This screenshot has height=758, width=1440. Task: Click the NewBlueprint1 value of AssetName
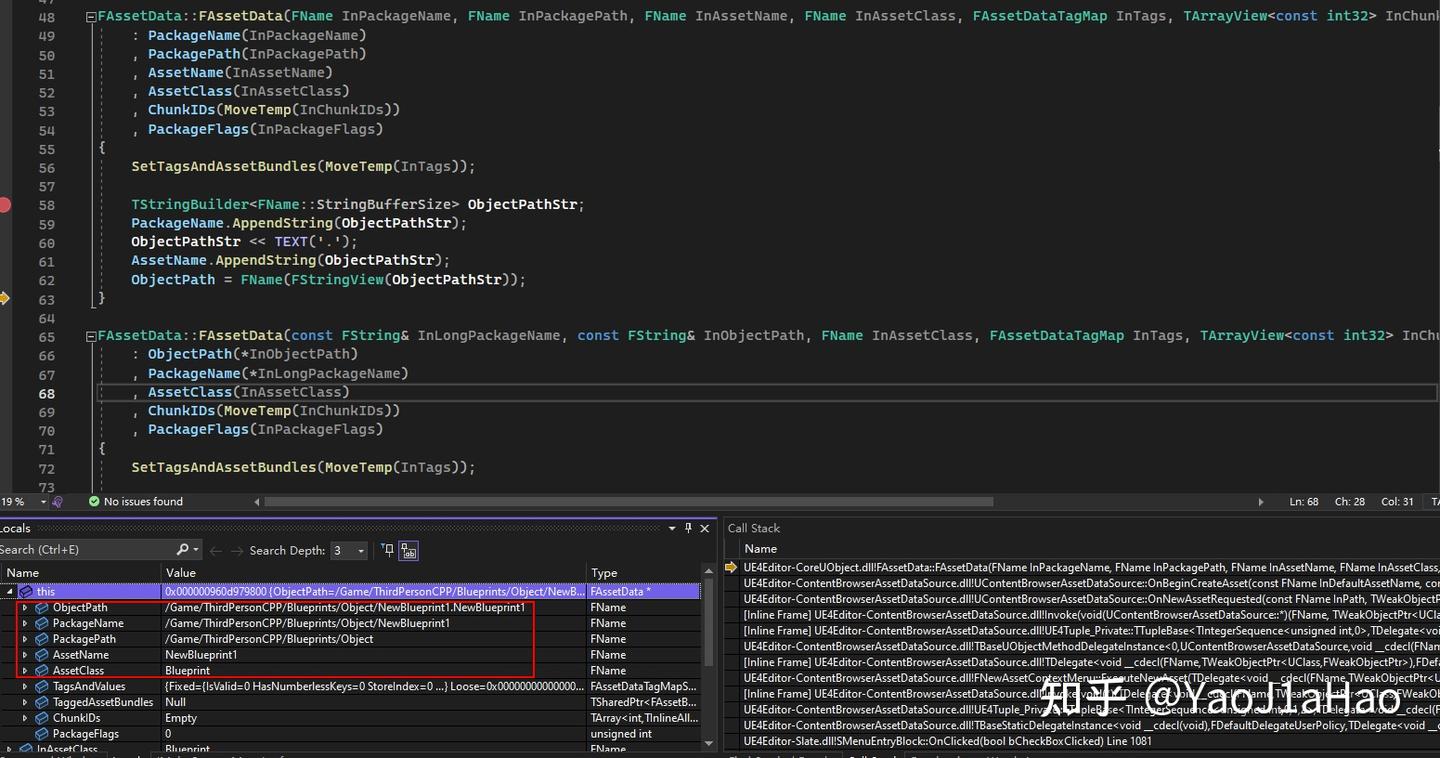point(201,655)
